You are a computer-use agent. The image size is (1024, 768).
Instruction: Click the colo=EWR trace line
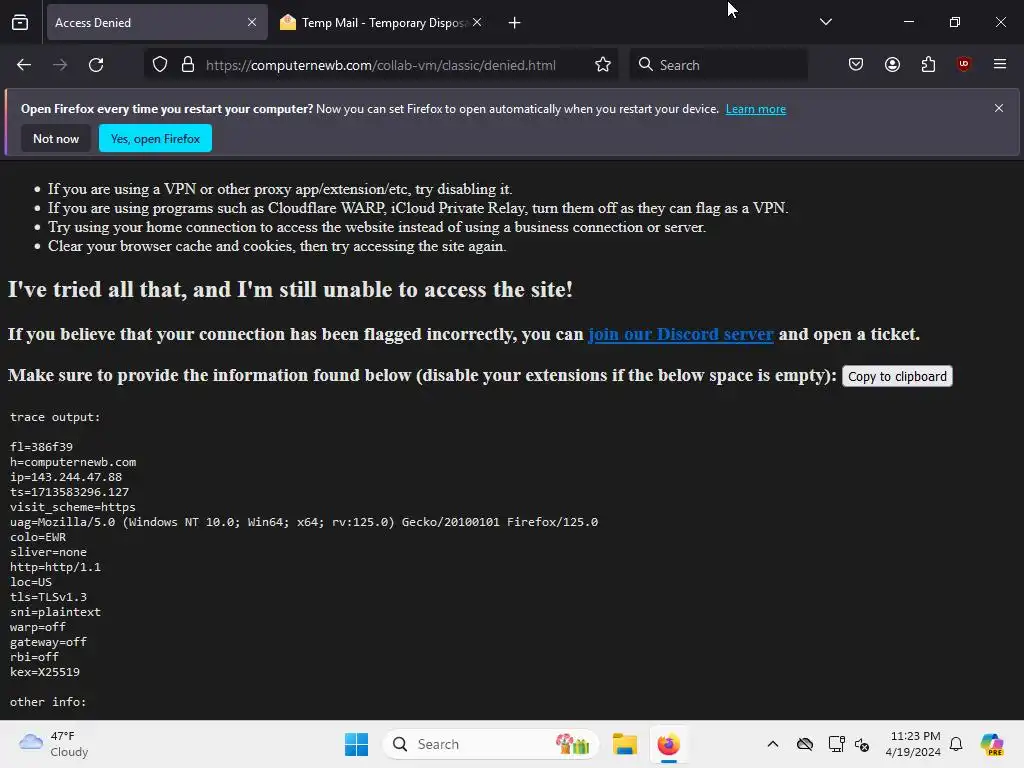pyautogui.click(x=38, y=537)
